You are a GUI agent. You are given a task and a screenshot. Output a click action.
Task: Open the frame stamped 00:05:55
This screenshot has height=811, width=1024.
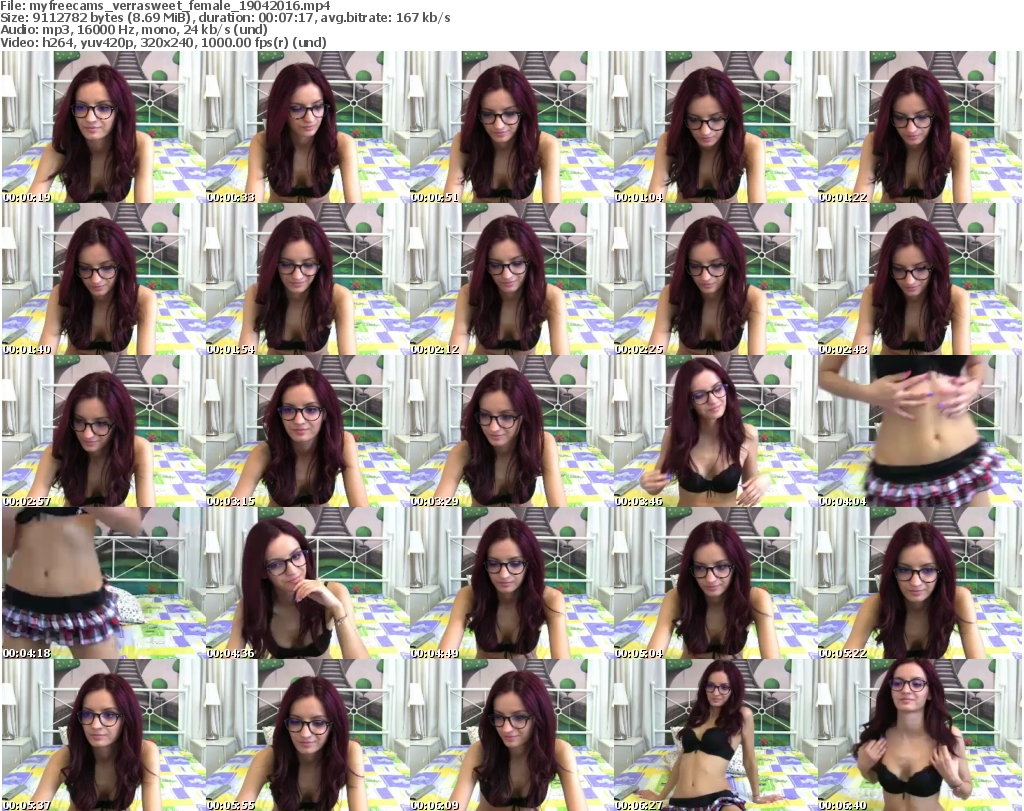pos(307,735)
